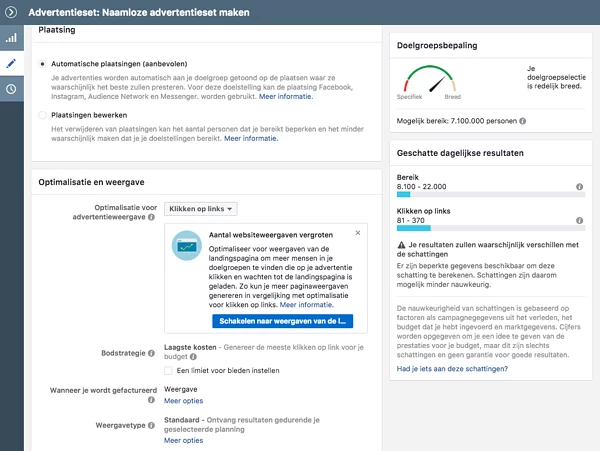Open Meer informatie link under Plaatsingen bewerken

pos(251,138)
